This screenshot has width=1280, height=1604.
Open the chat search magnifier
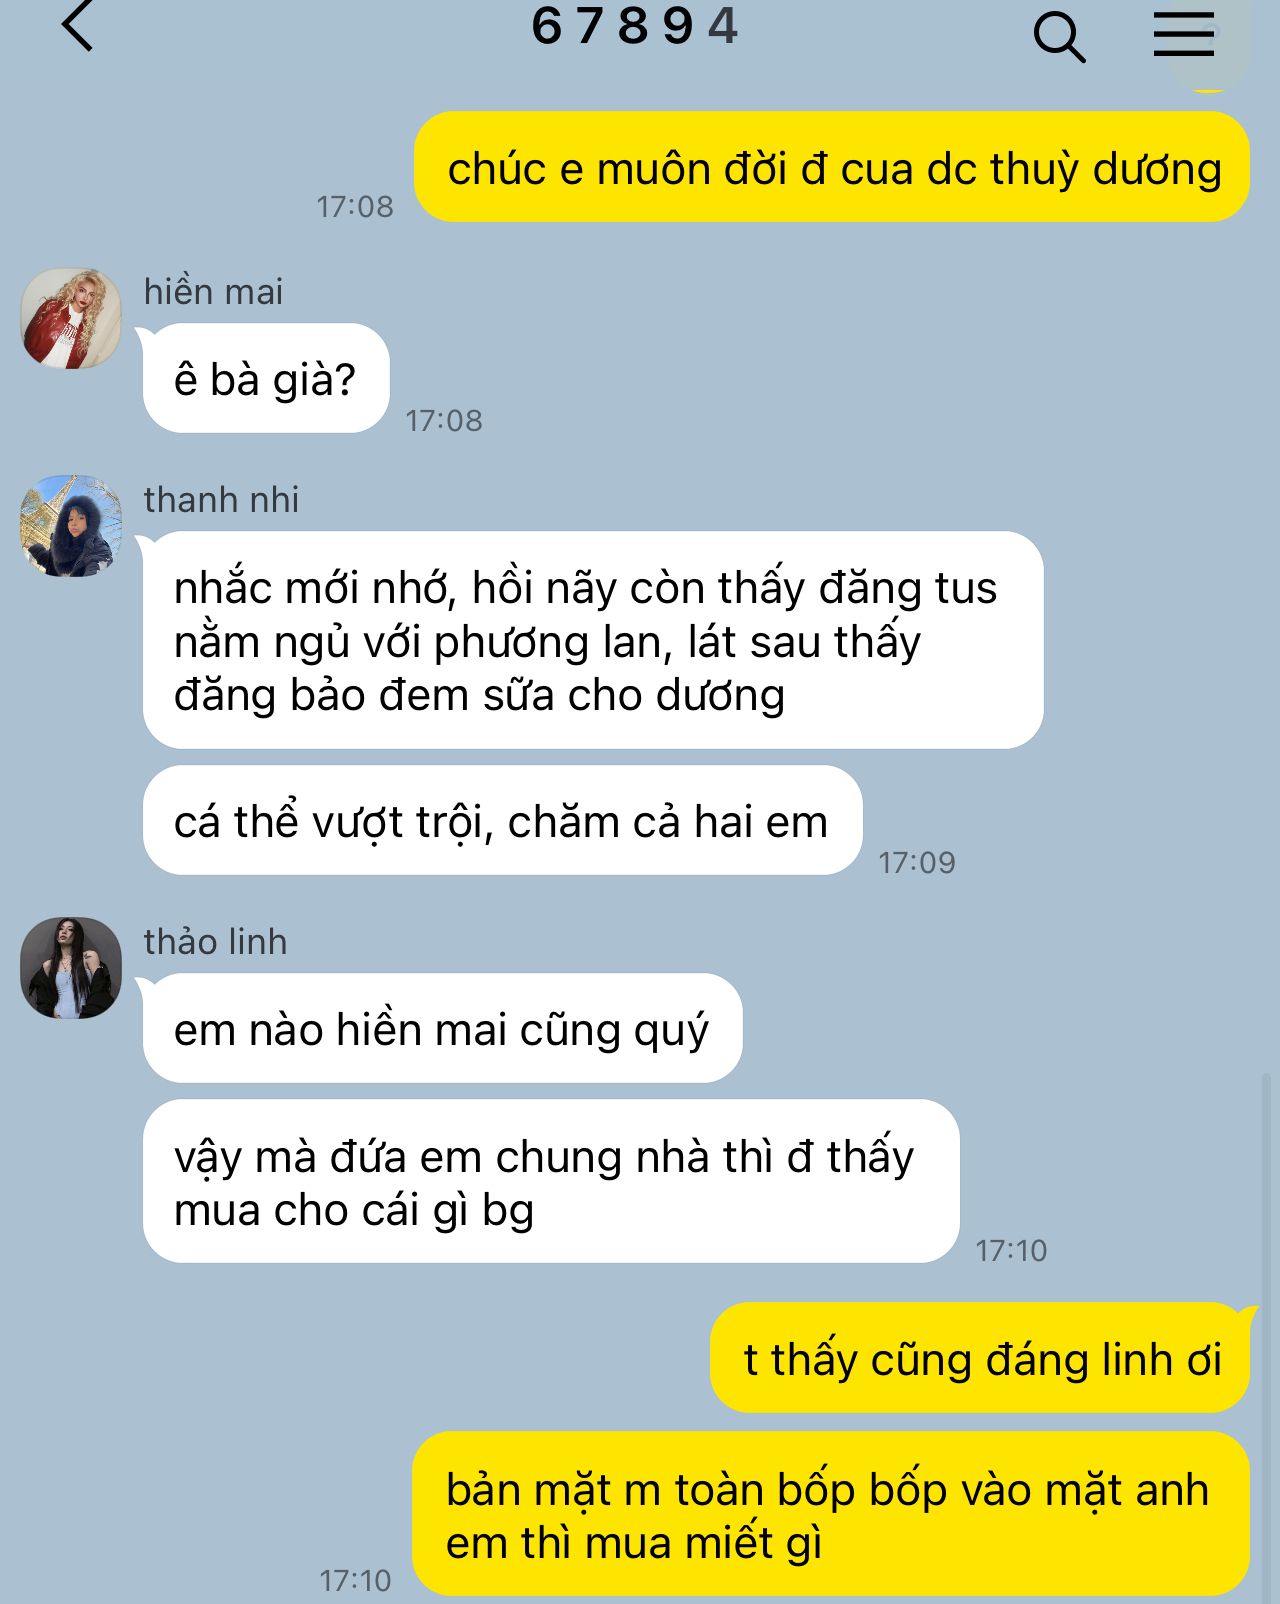1059,38
